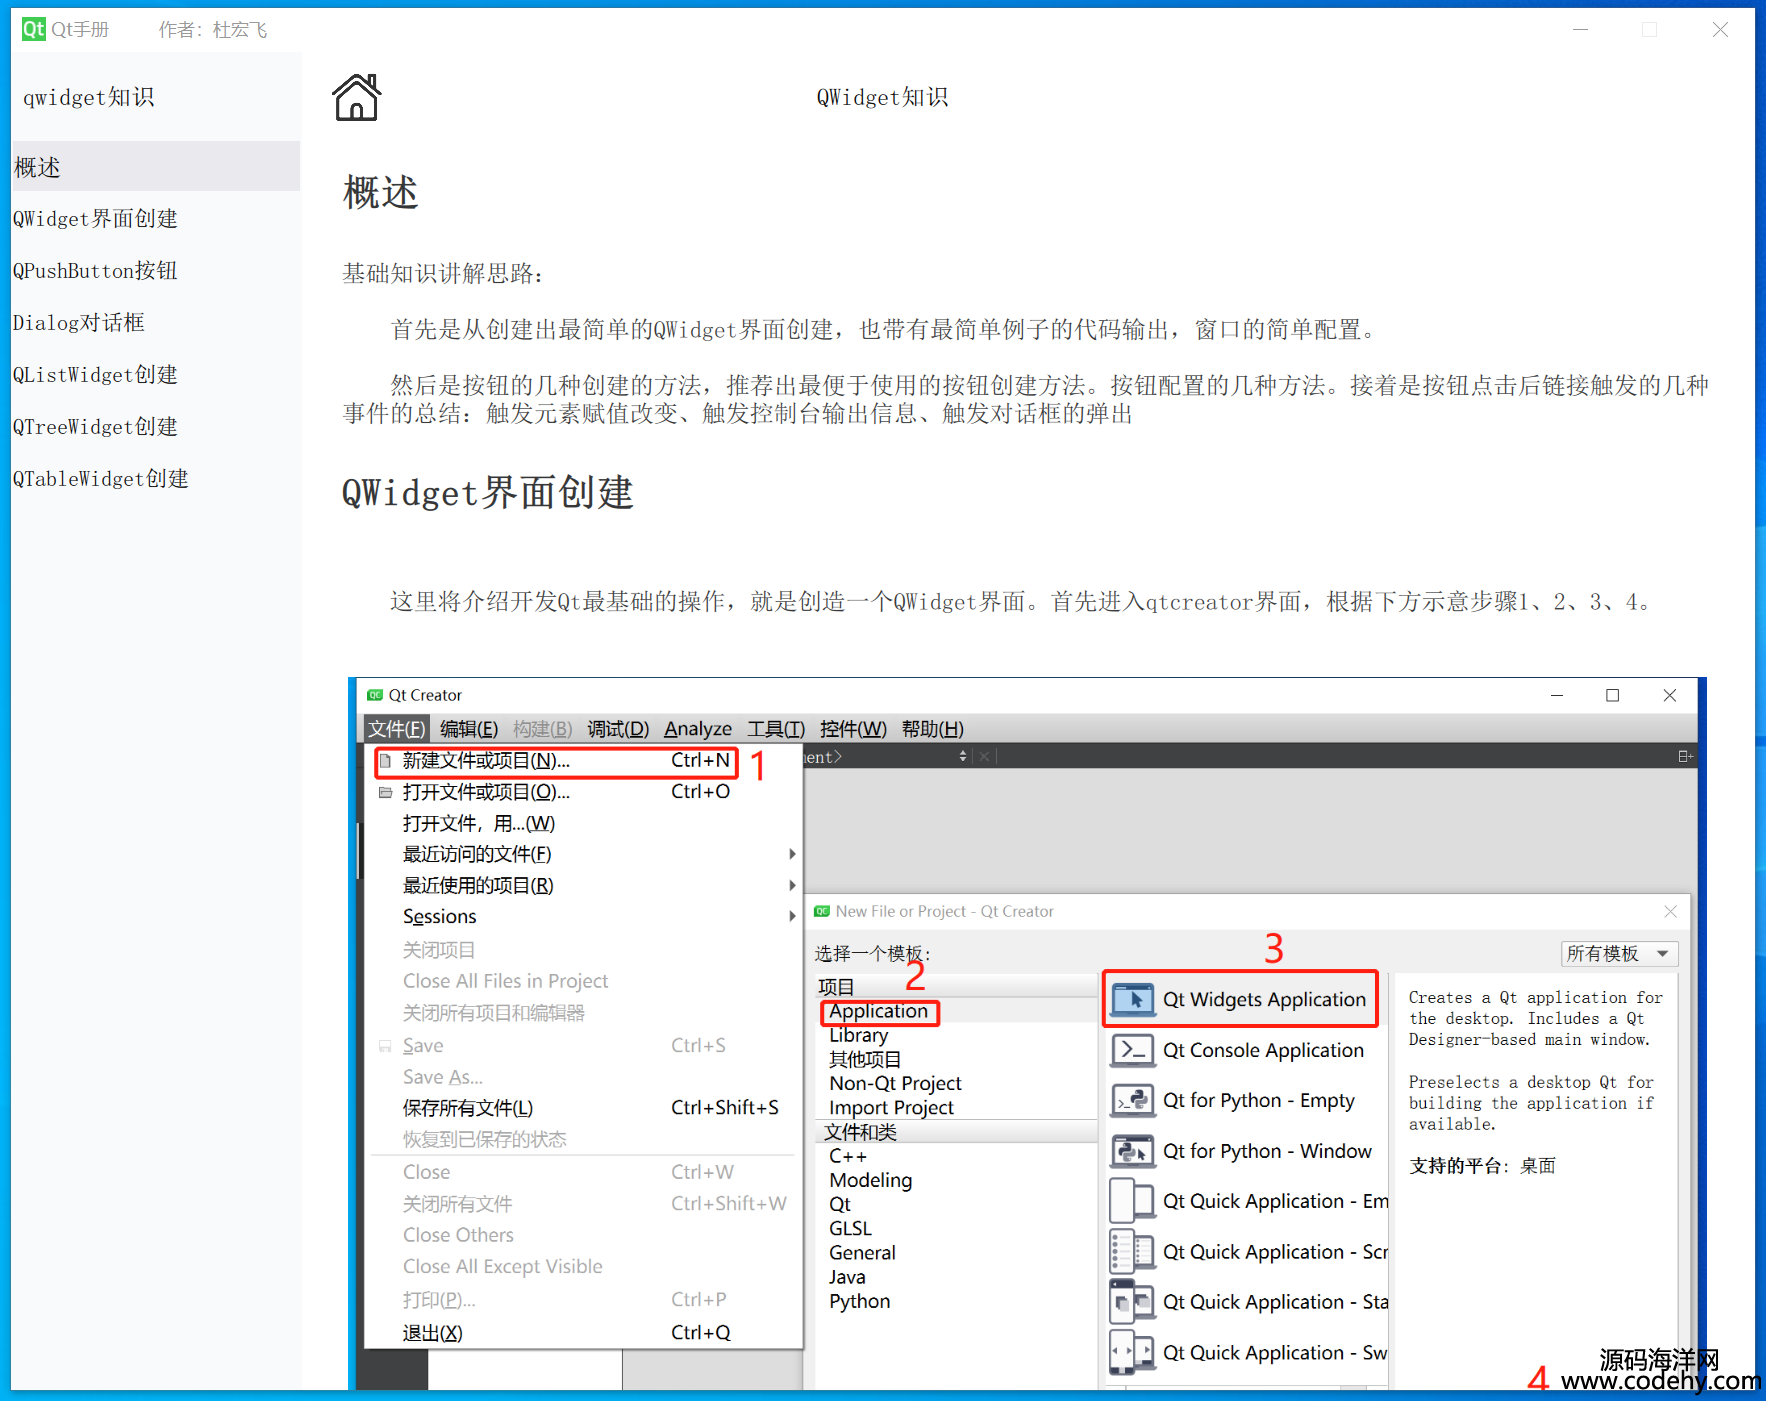1766x1401 pixels.
Task: Open the QPushButton按钮 sidebar entry
Action: click(x=155, y=270)
